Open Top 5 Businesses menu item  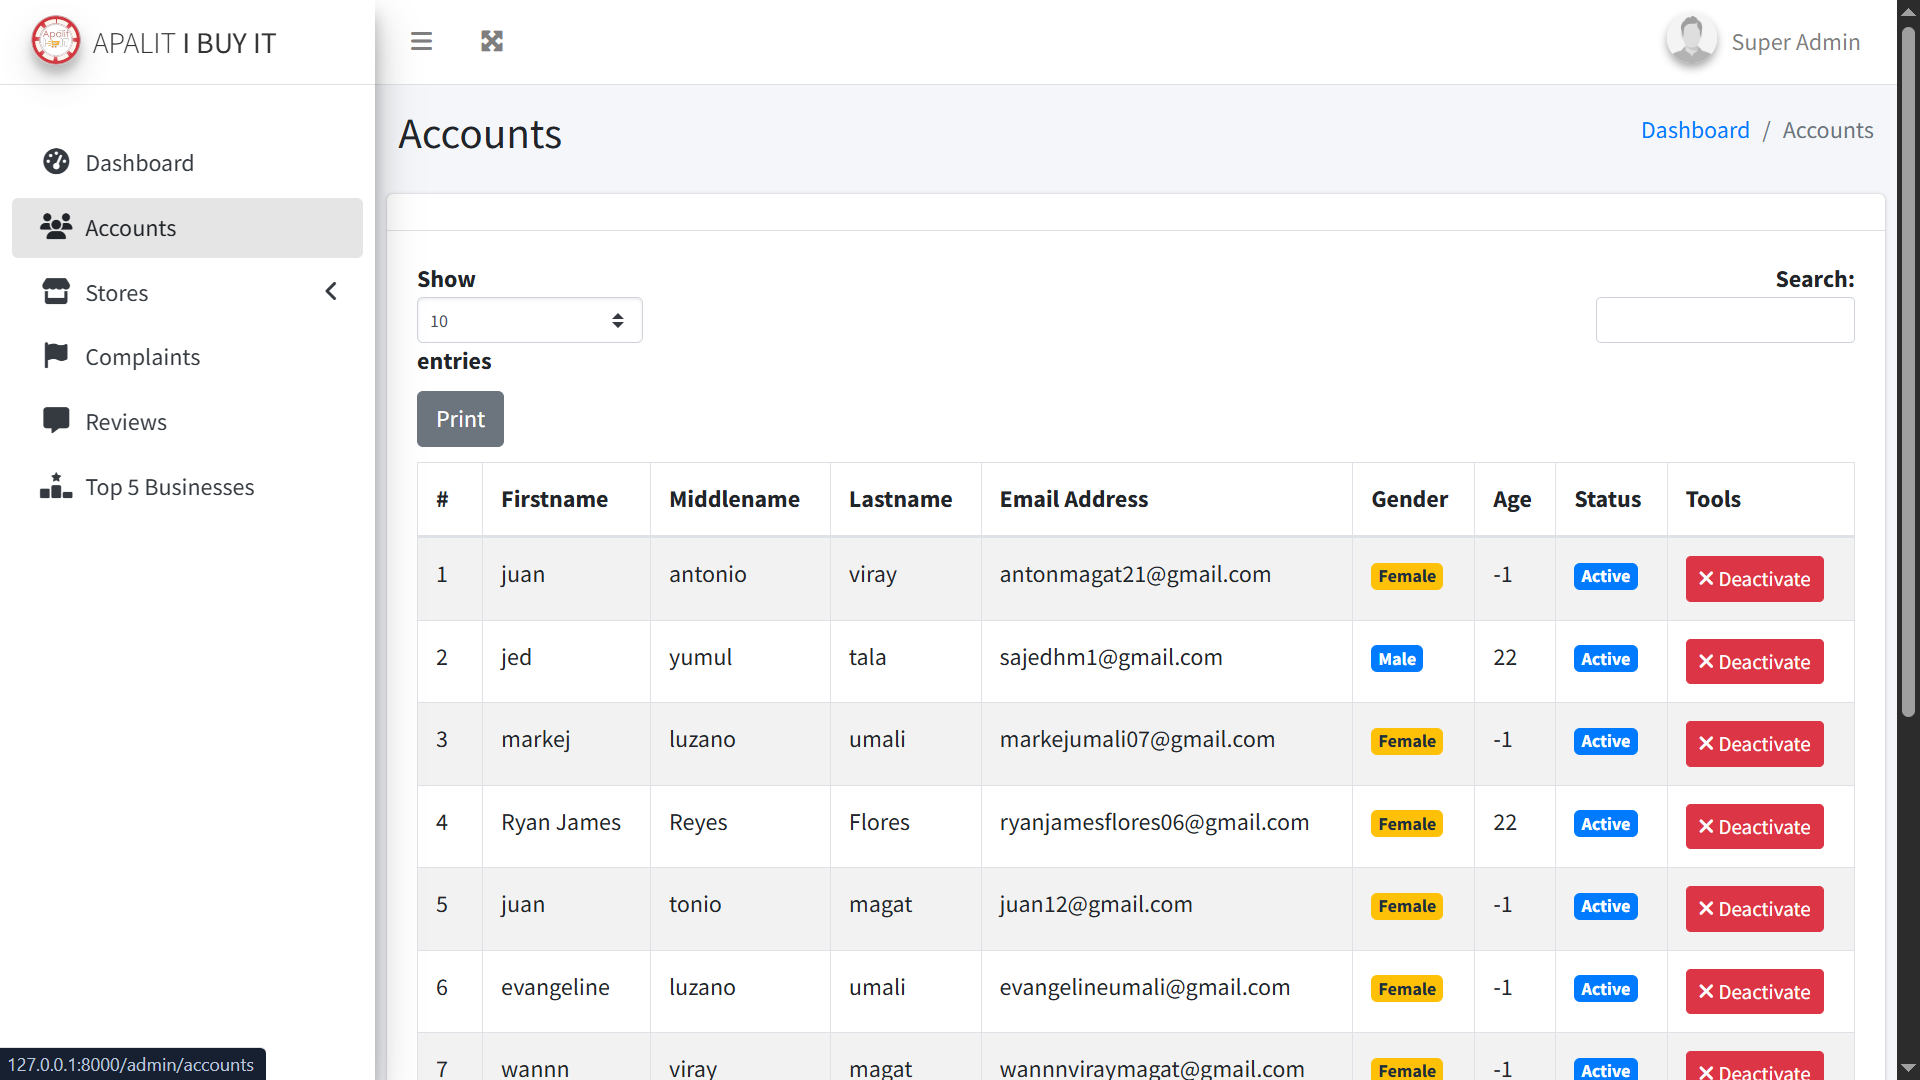point(169,487)
